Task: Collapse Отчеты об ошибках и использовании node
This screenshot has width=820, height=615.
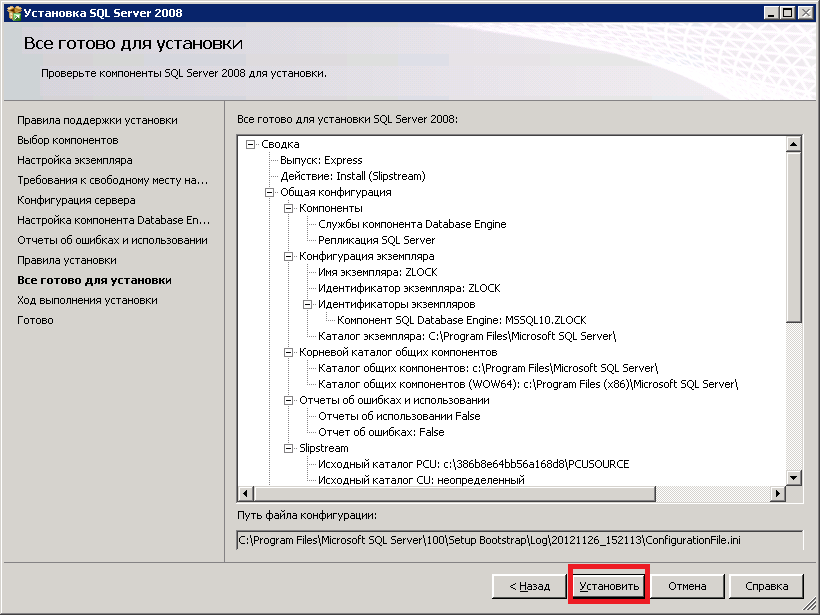Action: pyautogui.click(x=288, y=400)
